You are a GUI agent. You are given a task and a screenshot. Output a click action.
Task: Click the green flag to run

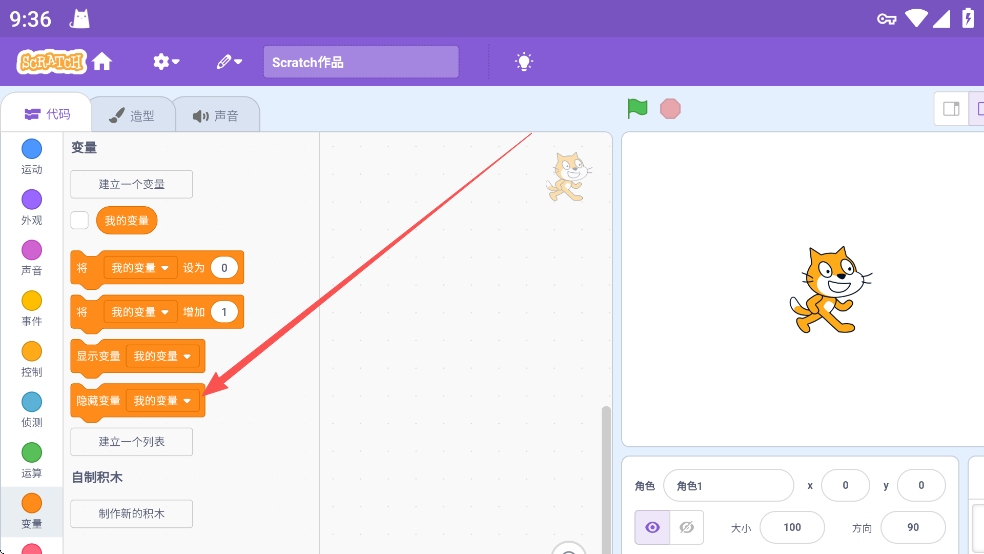click(637, 108)
